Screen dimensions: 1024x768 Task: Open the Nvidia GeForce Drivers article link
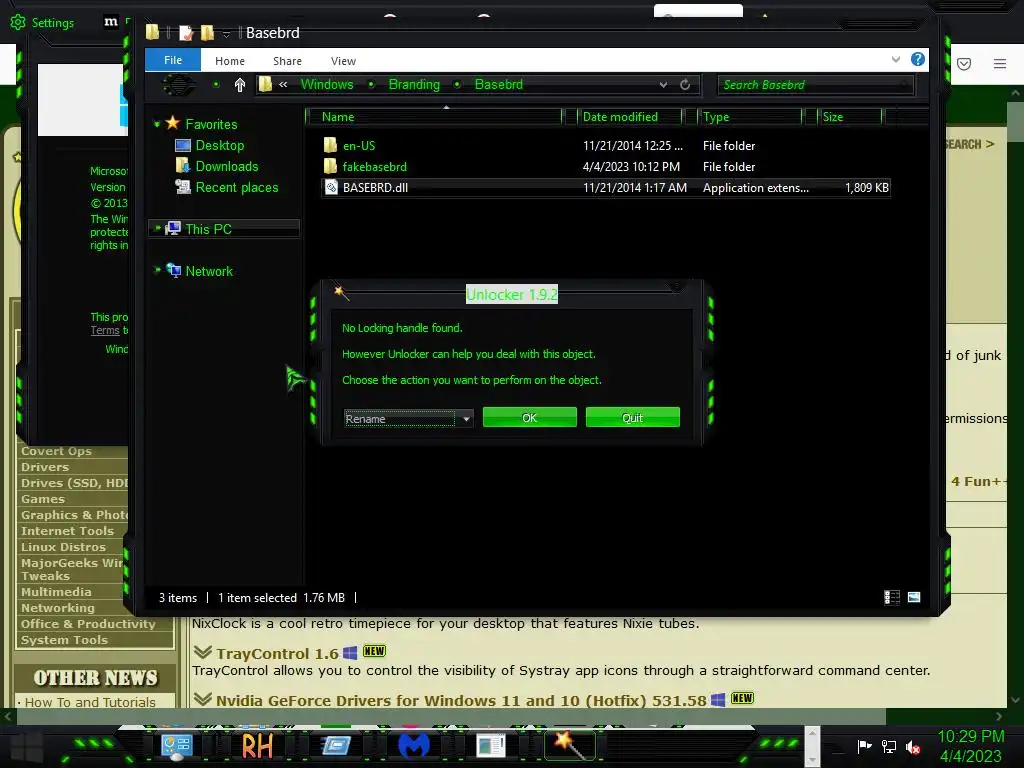461,701
